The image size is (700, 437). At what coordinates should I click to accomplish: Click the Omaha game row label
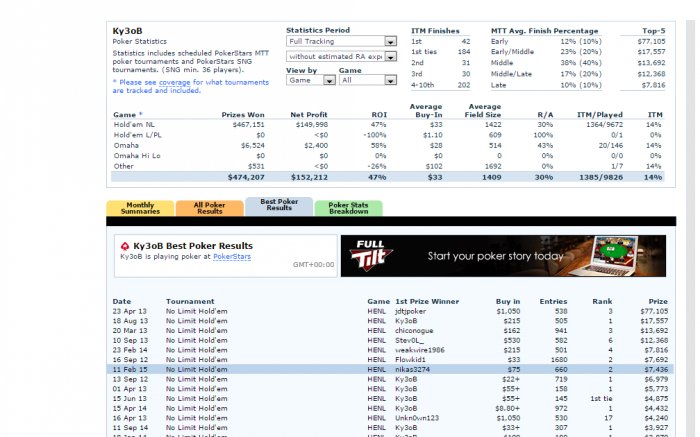tap(126, 145)
